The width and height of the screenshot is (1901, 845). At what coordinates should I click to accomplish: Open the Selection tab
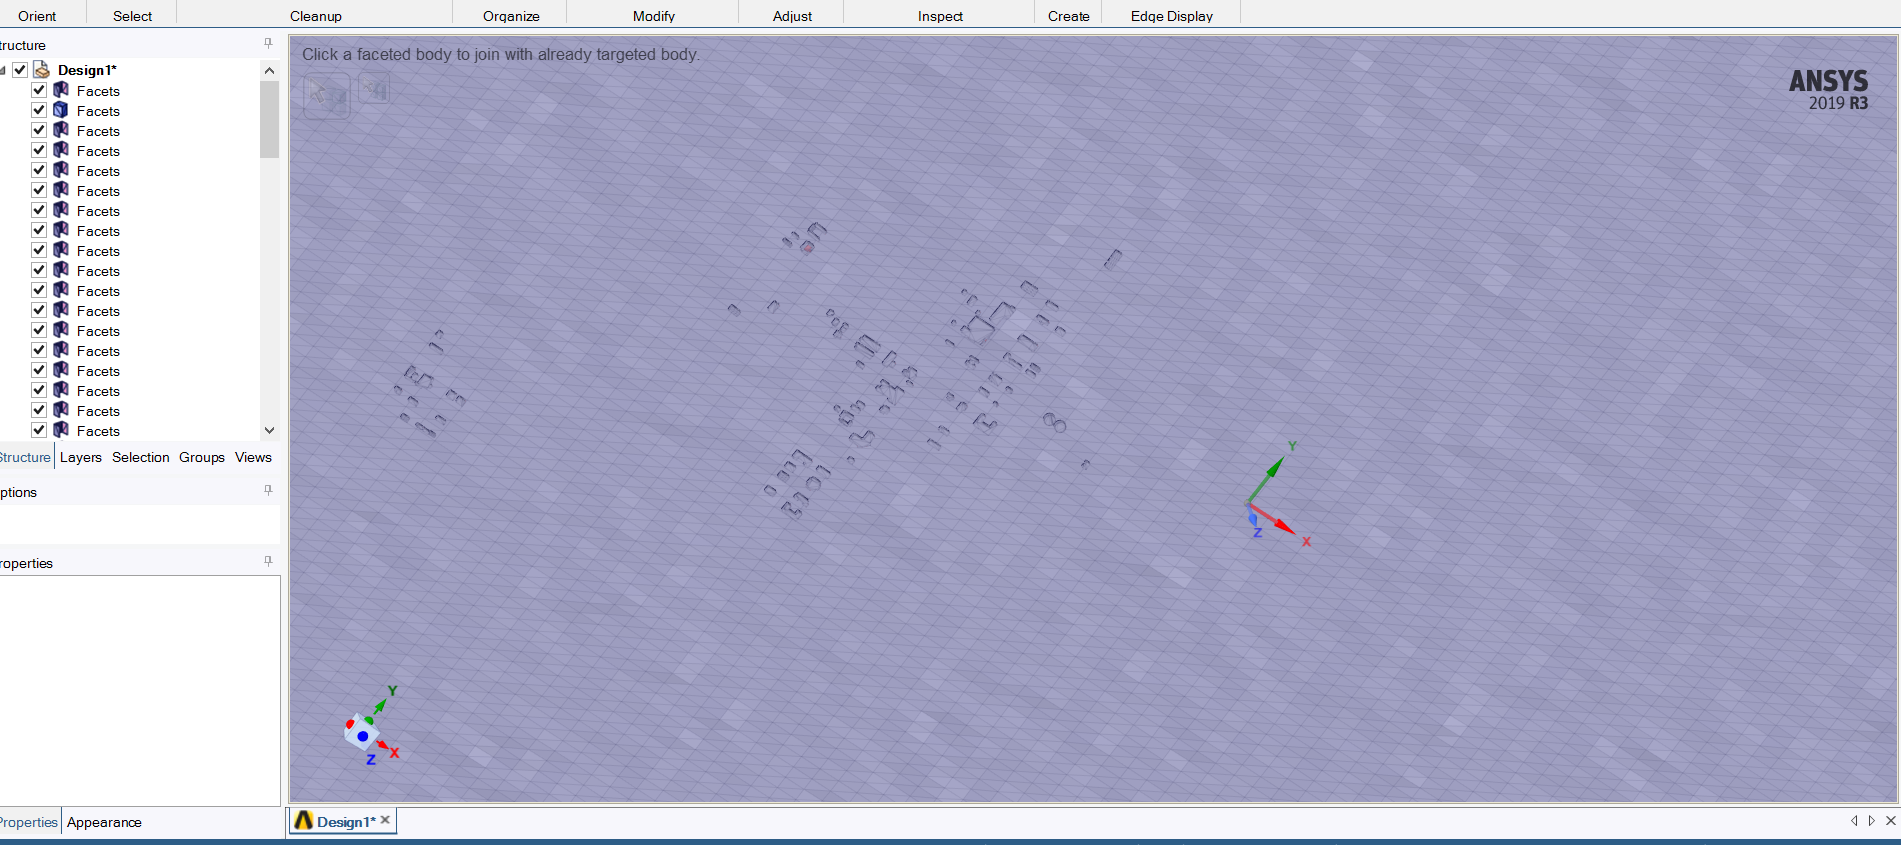coord(141,457)
